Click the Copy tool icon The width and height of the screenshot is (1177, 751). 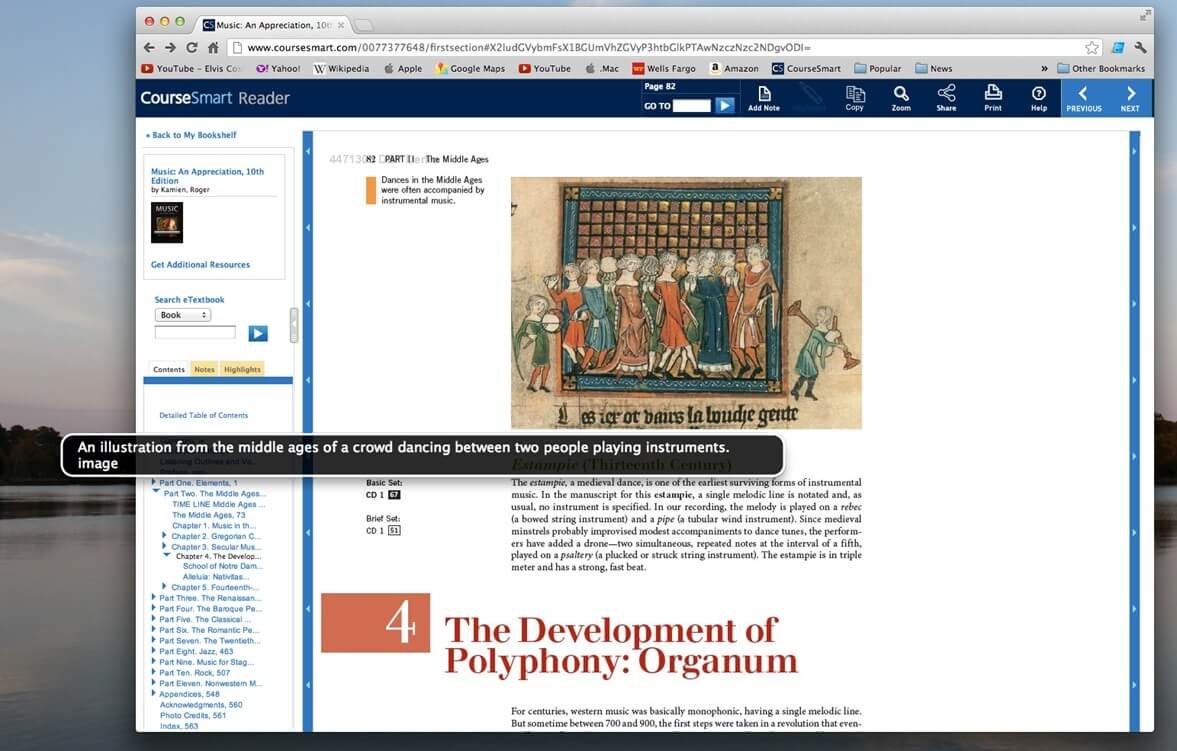854,98
